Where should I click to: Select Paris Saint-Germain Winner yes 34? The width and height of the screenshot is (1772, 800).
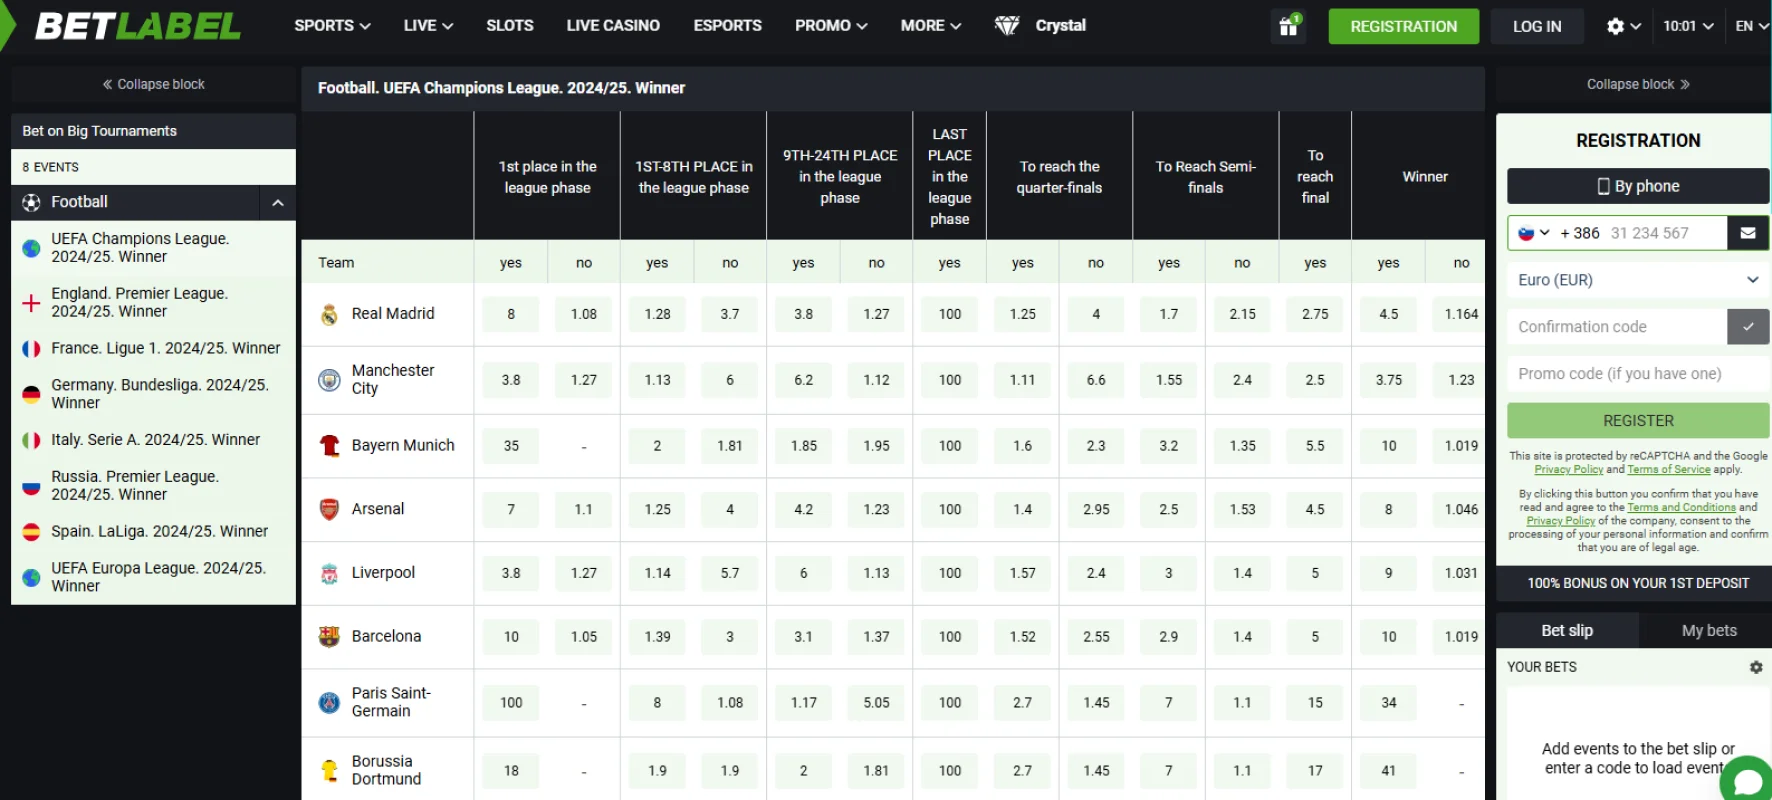coord(1388,703)
